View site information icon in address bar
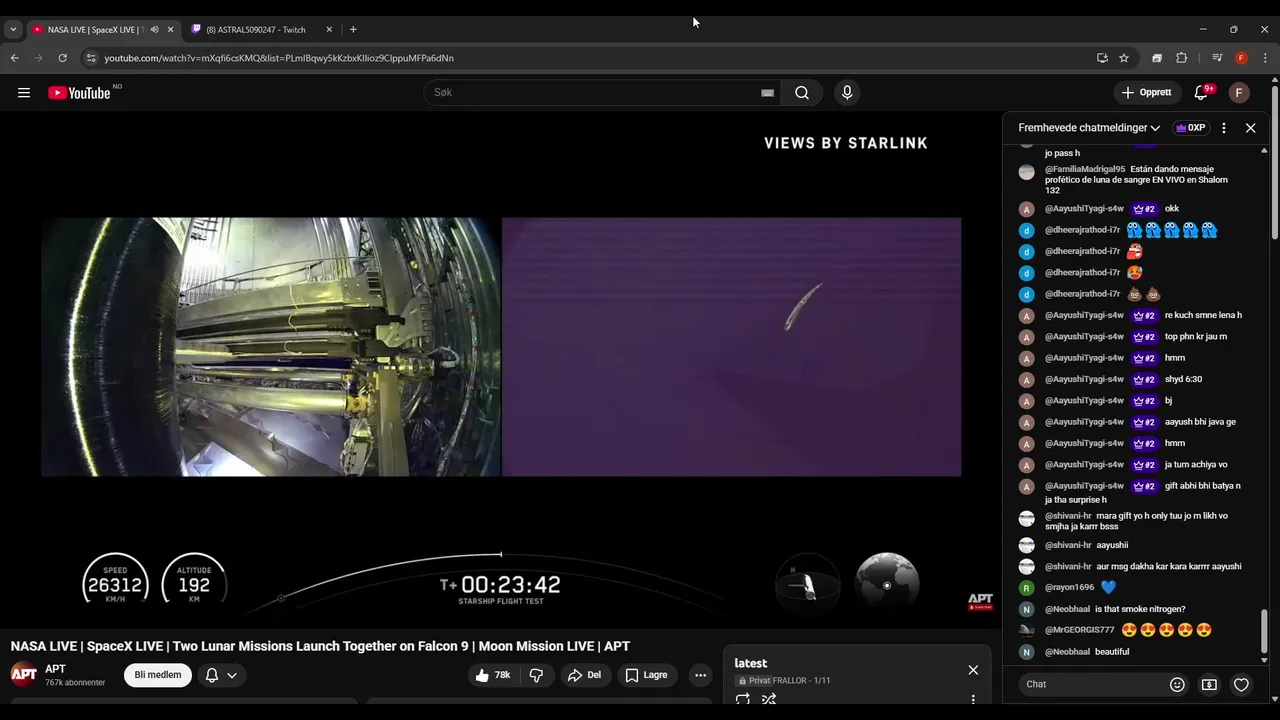Viewport: 1280px width, 720px height. [91, 58]
